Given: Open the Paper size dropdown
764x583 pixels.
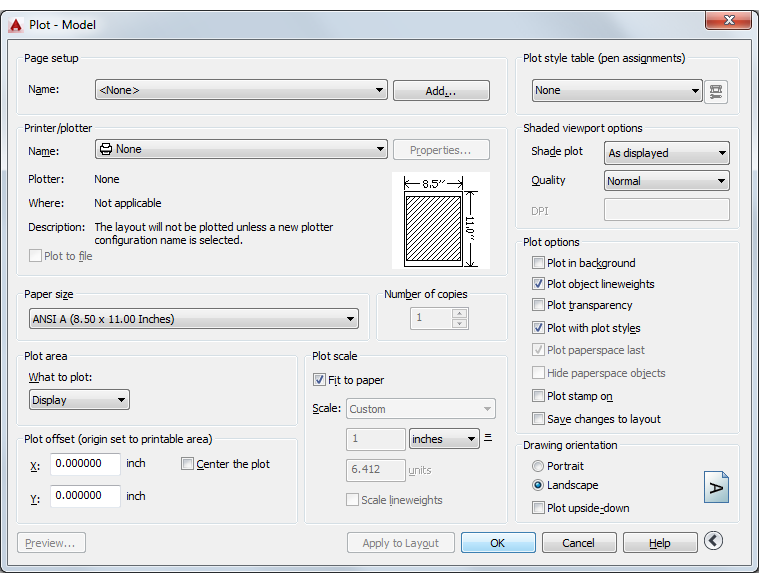Looking at the screenshot, I should (x=194, y=319).
